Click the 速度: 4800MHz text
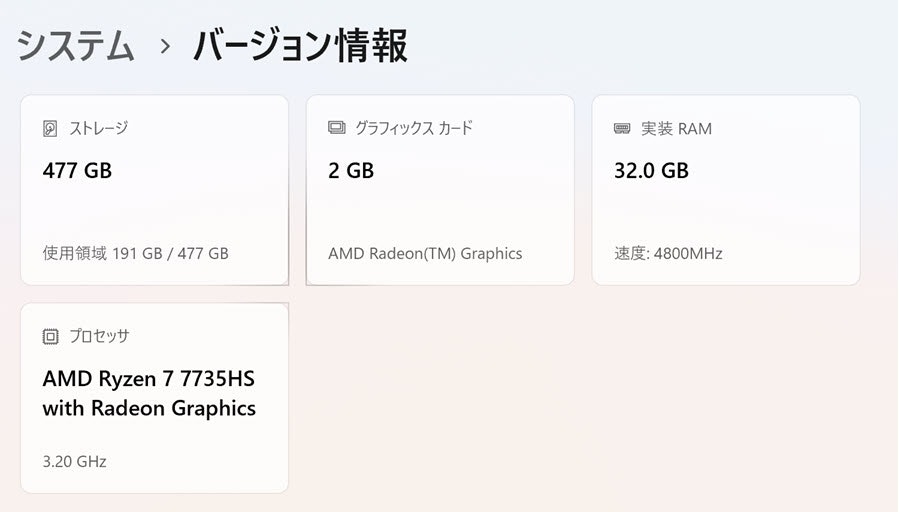The width and height of the screenshot is (899, 512). point(668,253)
